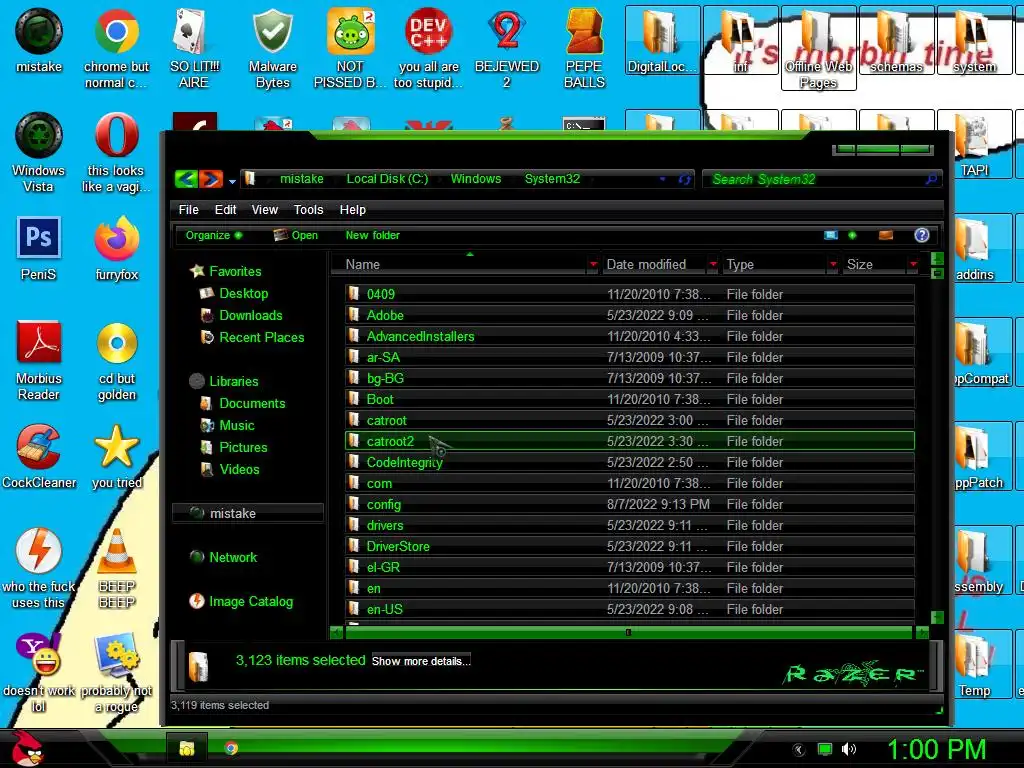Toggle the preview pane icon

886,235
